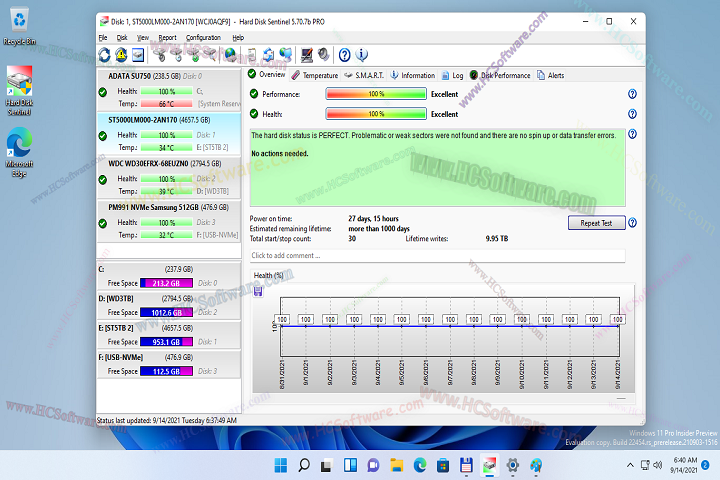Open the Disk menu
The width and height of the screenshot is (720, 480).
(122, 38)
